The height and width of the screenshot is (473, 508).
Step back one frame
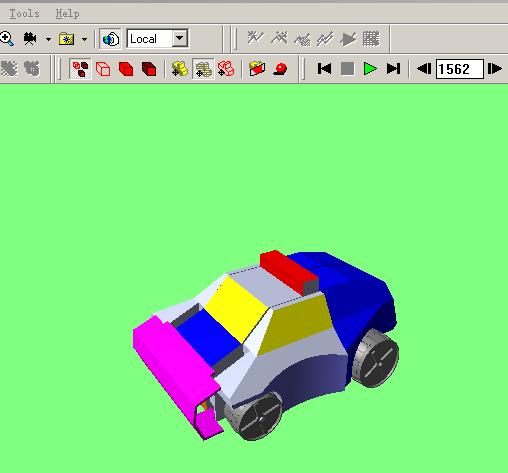pyautogui.click(x=424, y=69)
